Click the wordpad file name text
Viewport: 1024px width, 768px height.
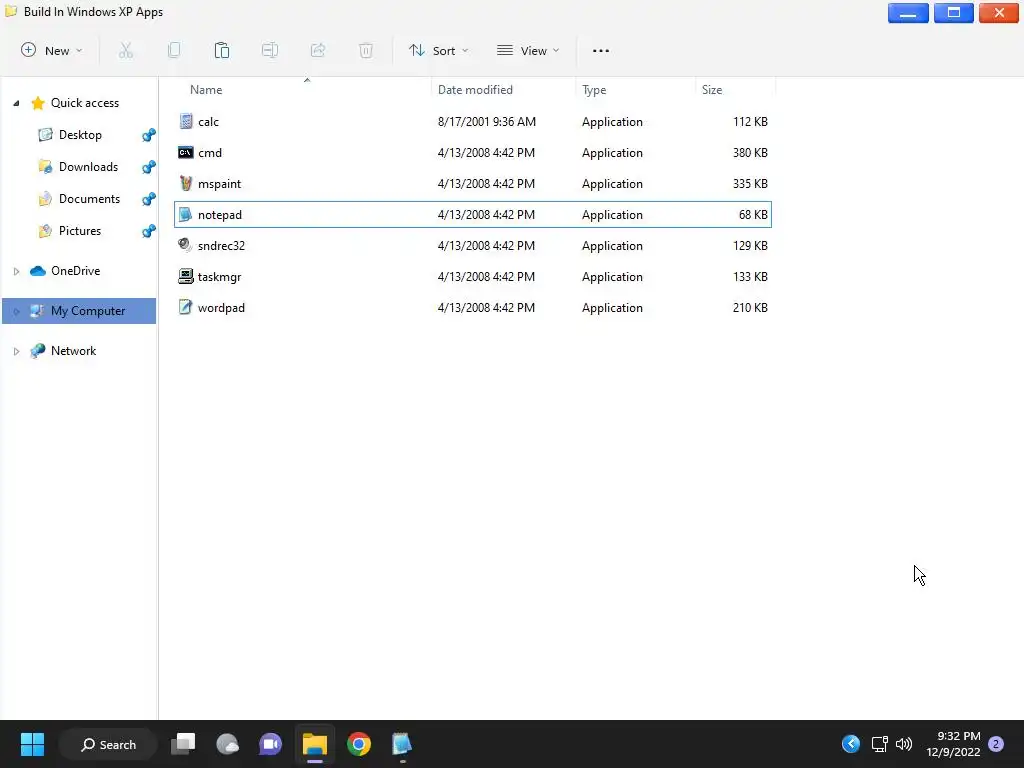click(x=221, y=308)
